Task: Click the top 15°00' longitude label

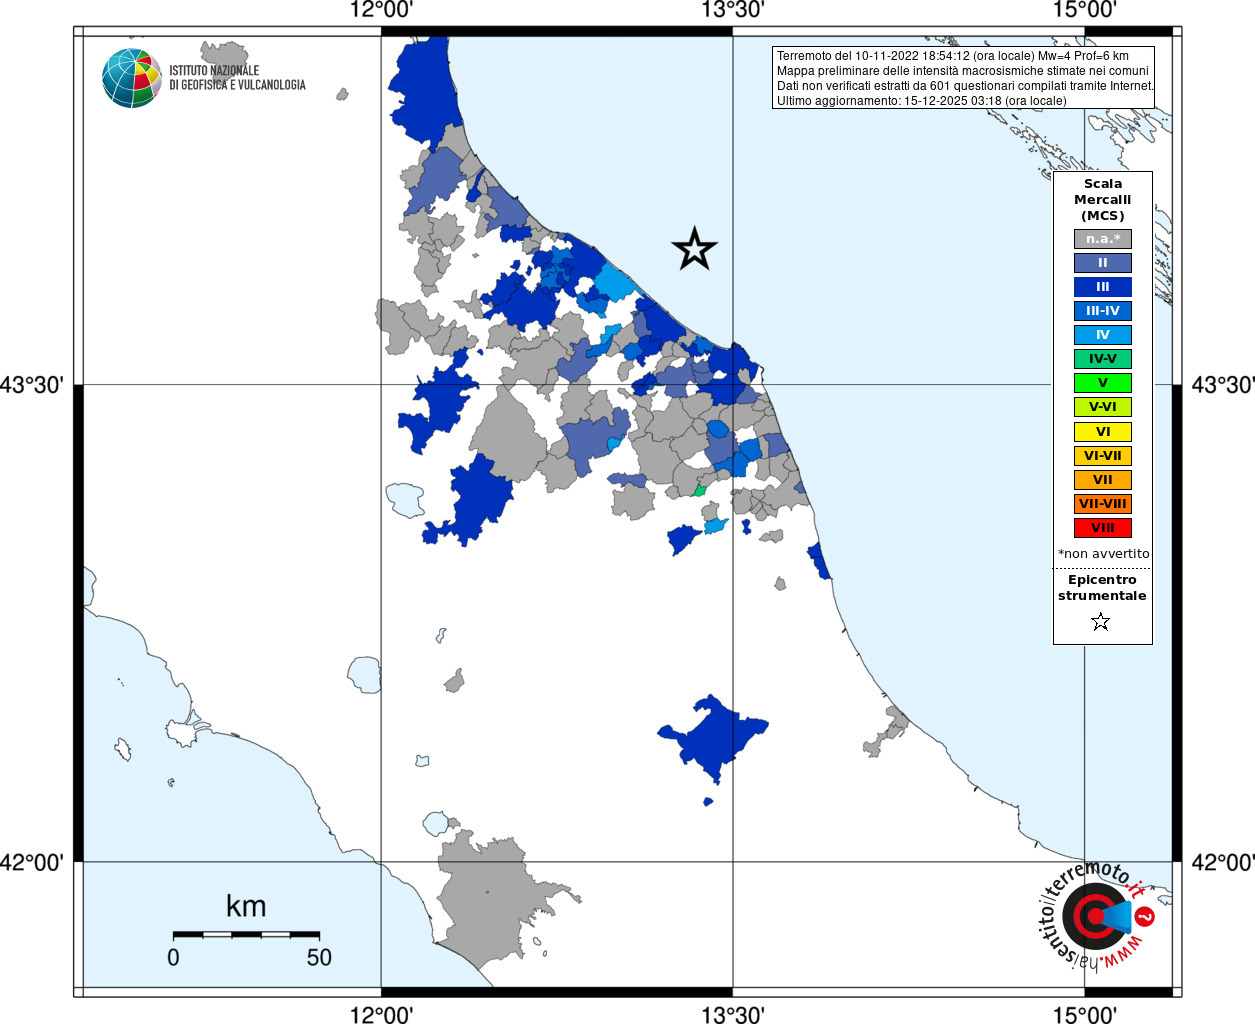Action: [1085, 10]
